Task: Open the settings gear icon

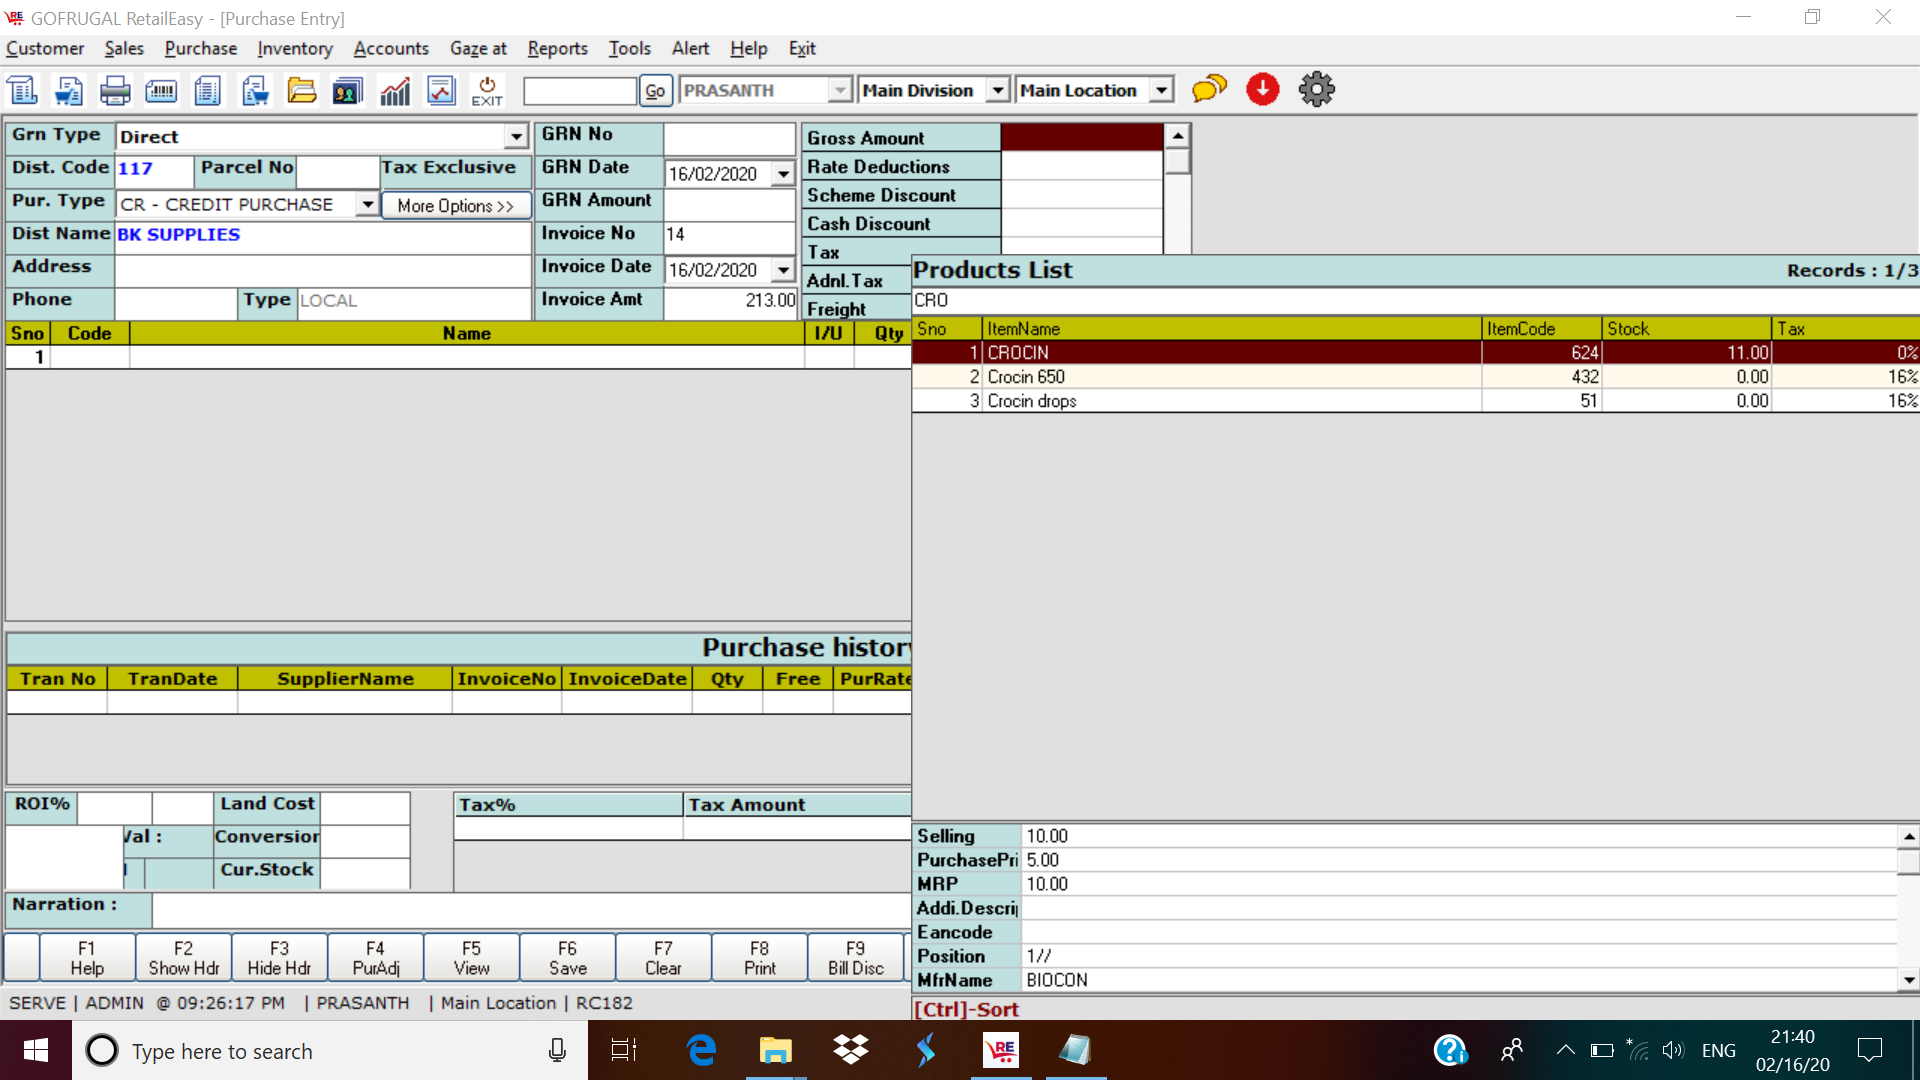Action: (x=1316, y=90)
